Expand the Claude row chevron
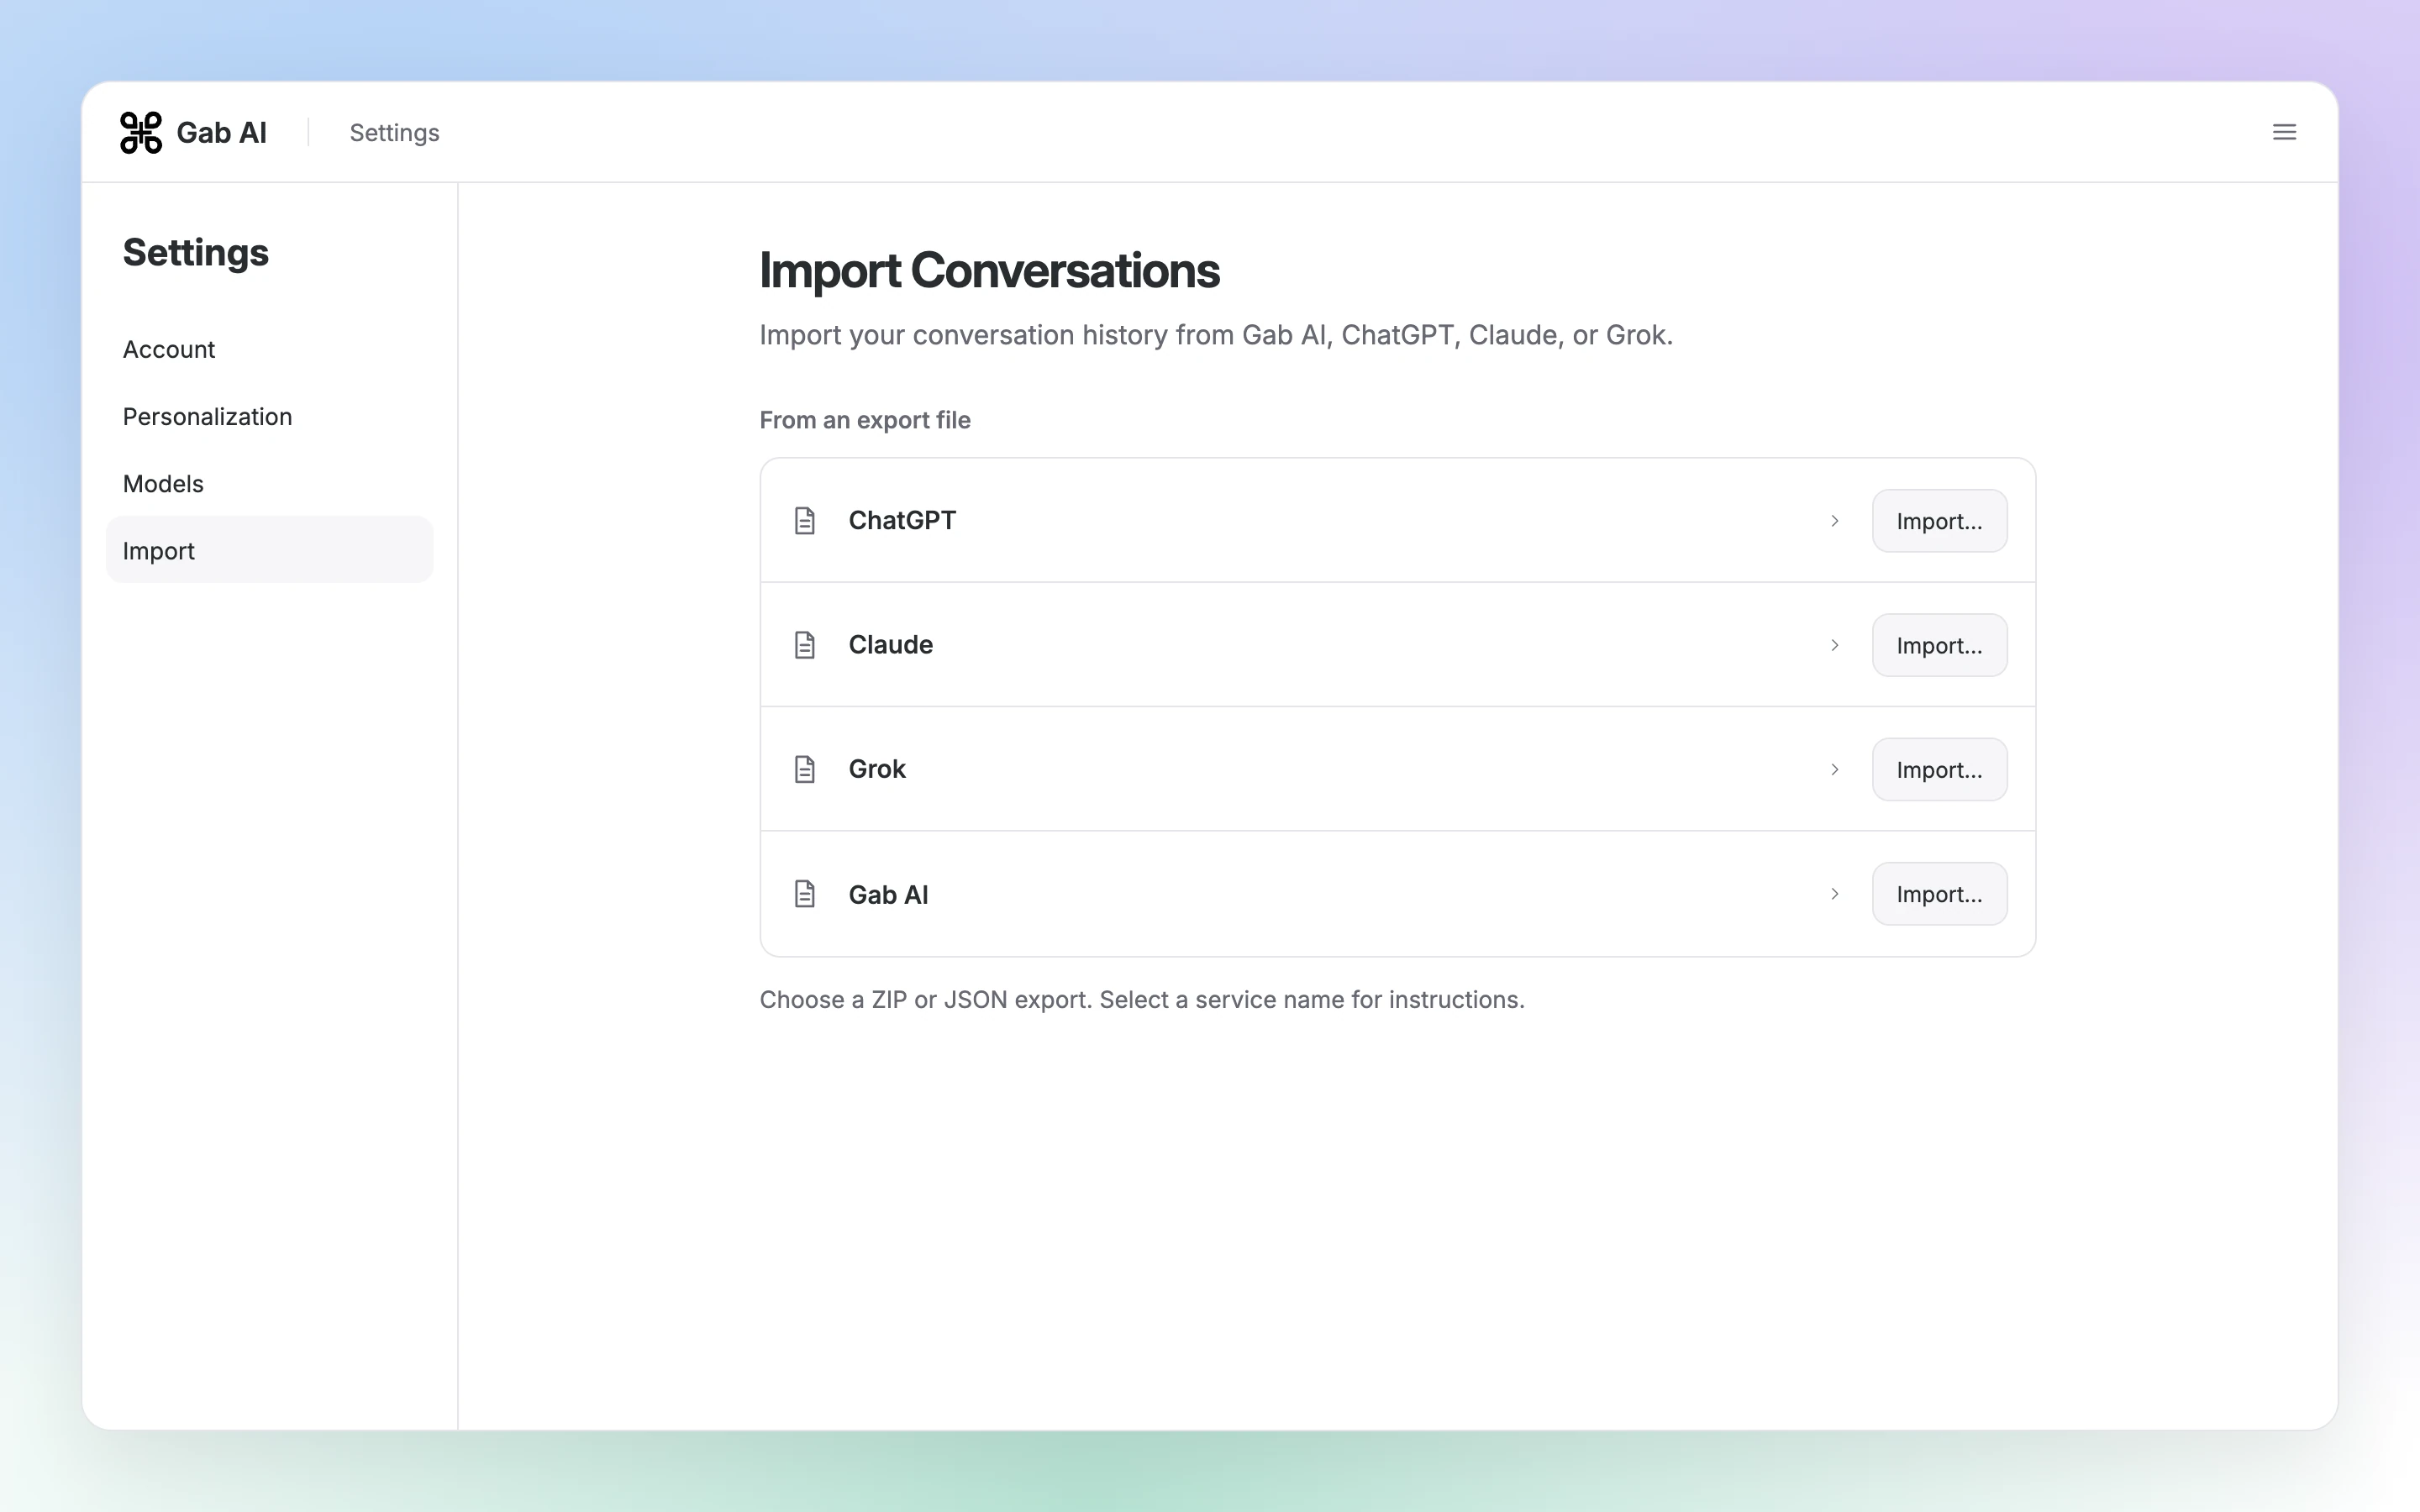2420x1512 pixels. coord(1835,645)
